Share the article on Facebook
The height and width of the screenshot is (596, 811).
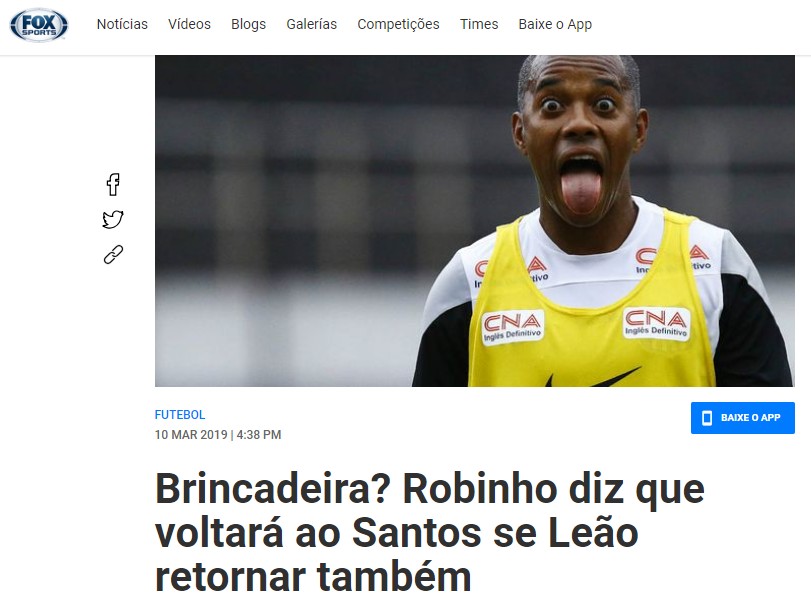[x=113, y=184]
